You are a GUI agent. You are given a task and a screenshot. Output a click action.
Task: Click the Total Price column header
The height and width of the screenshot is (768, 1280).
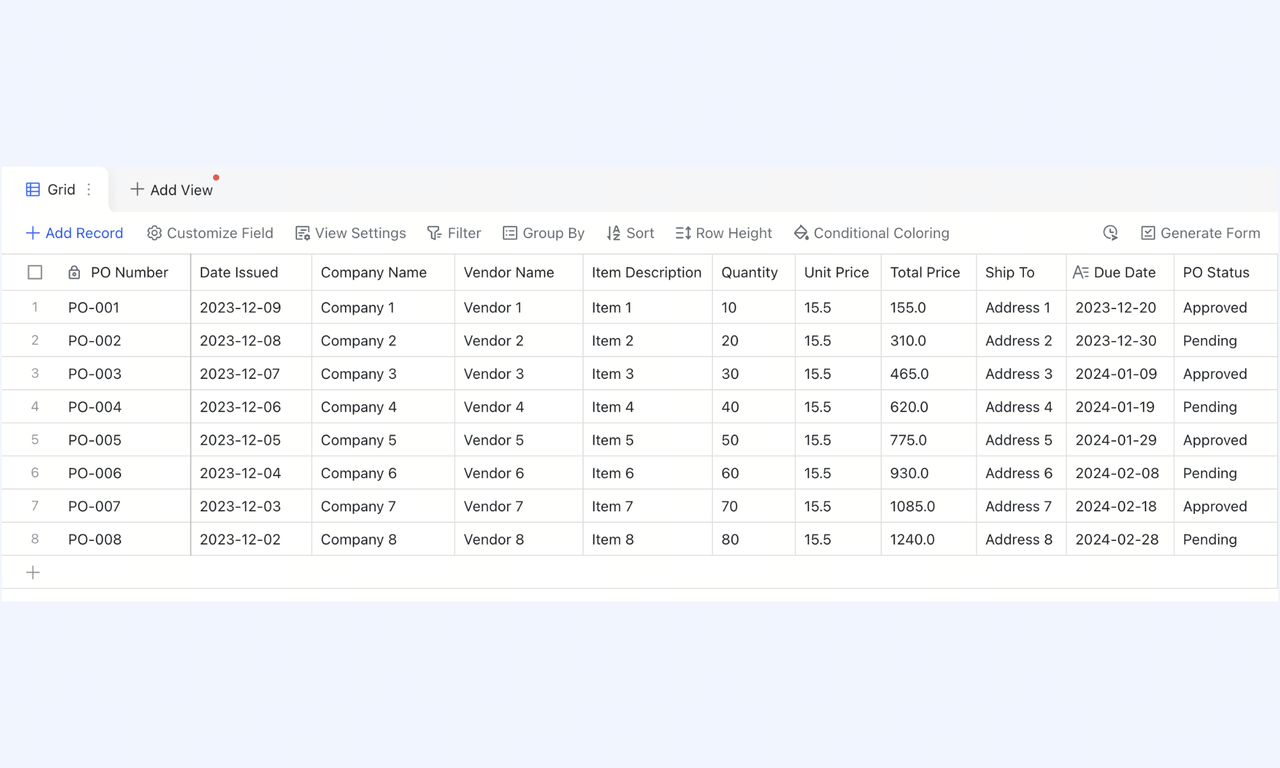(929, 272)
